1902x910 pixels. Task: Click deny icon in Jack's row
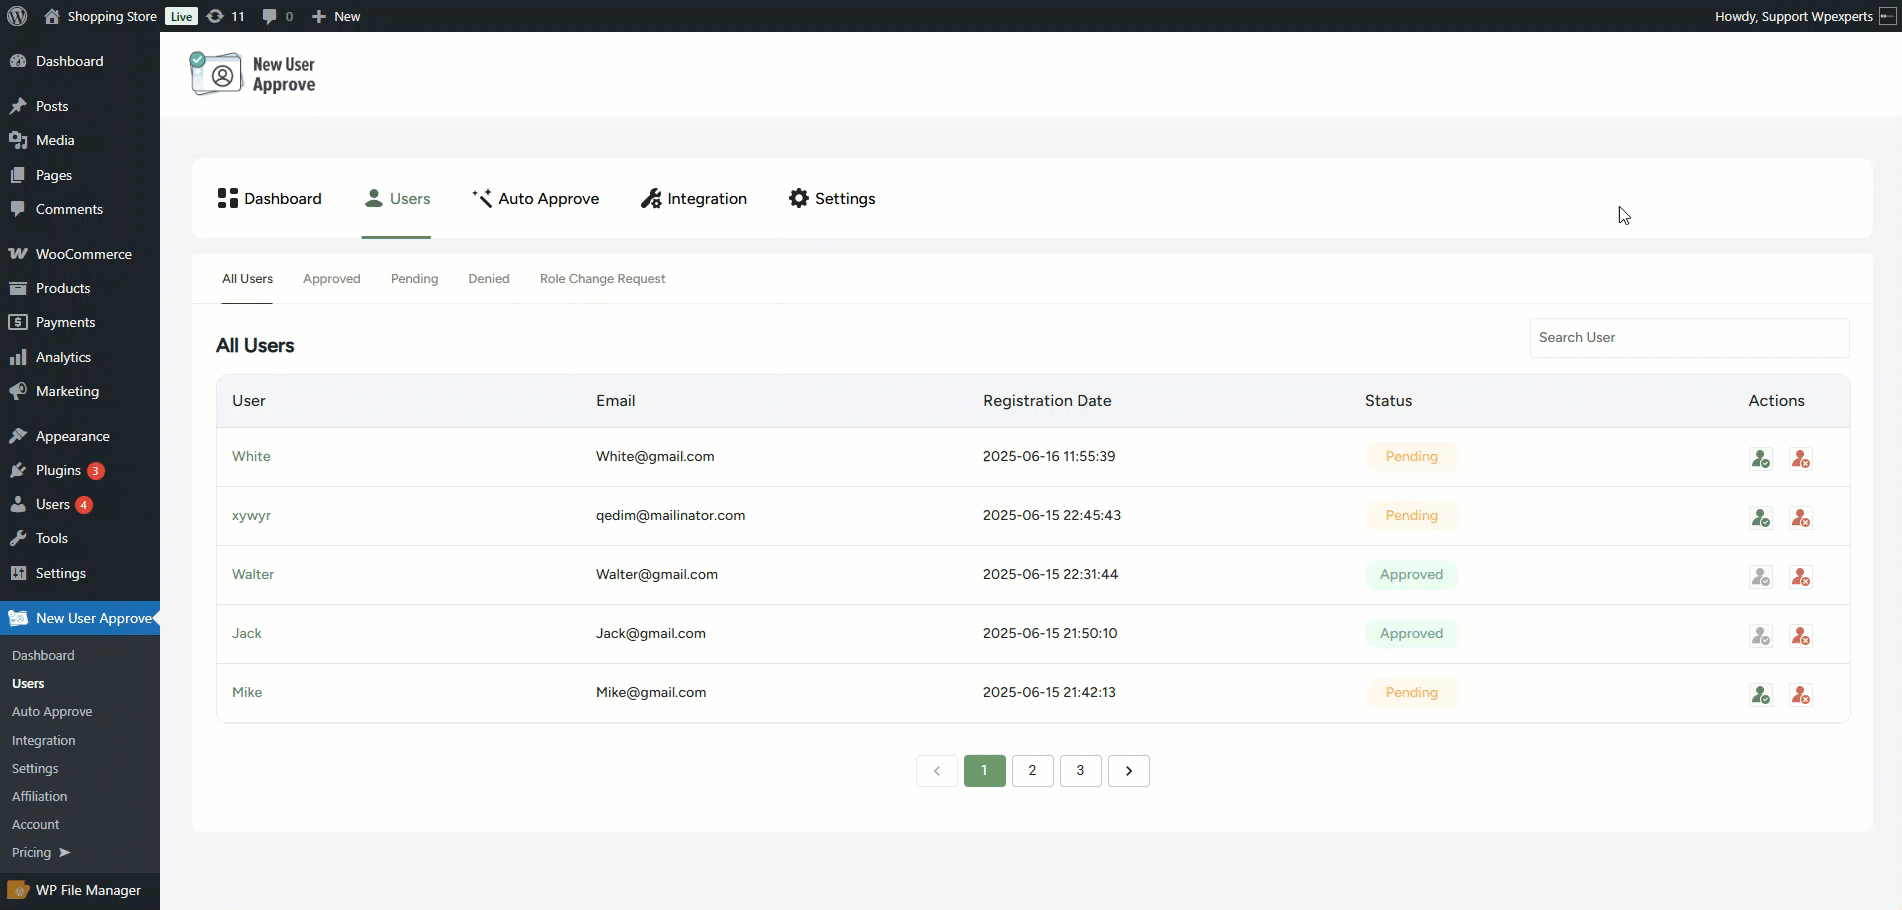click(x=1800, y=635)
